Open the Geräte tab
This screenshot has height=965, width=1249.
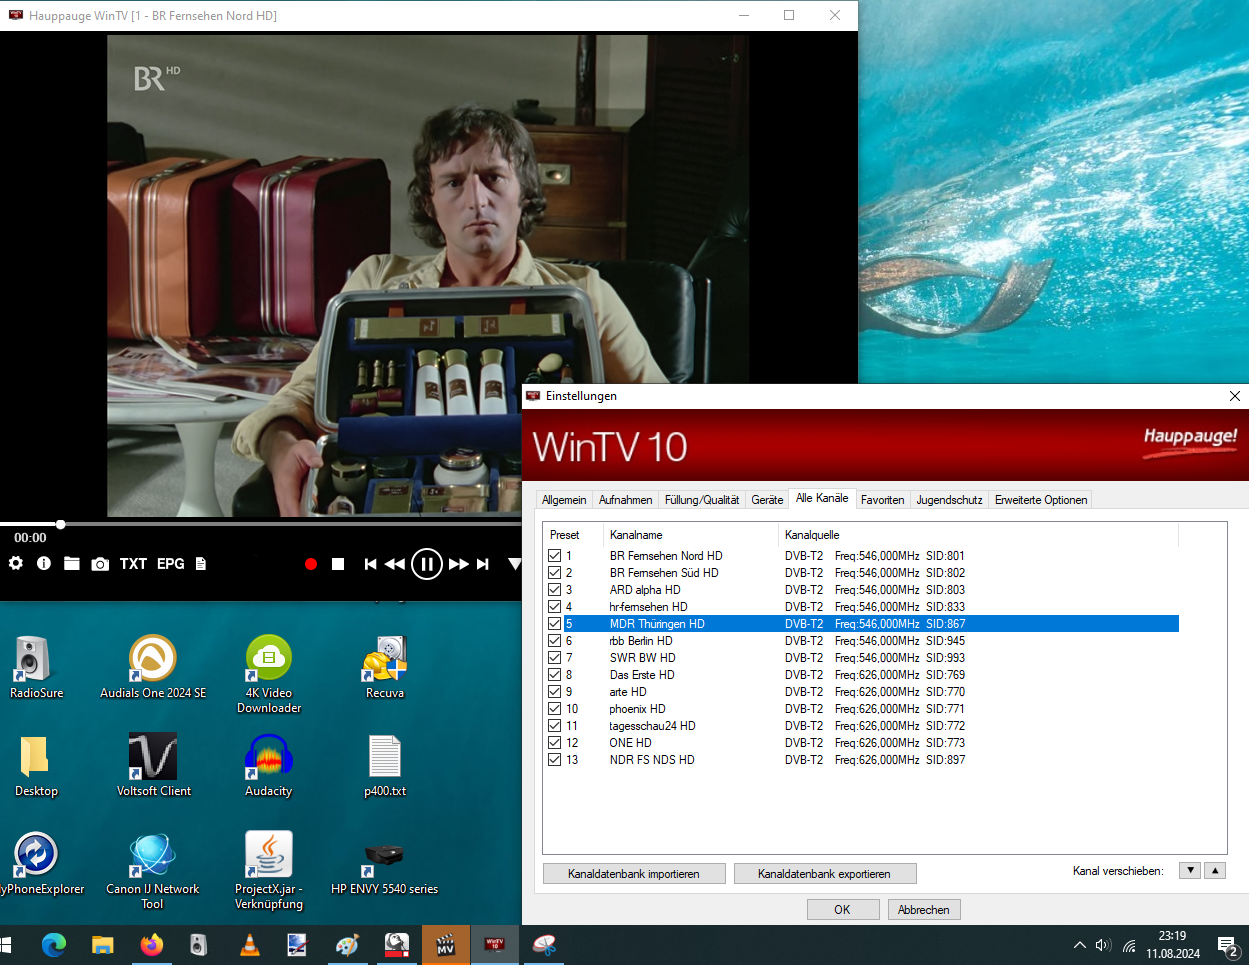[x=767, y=500]
